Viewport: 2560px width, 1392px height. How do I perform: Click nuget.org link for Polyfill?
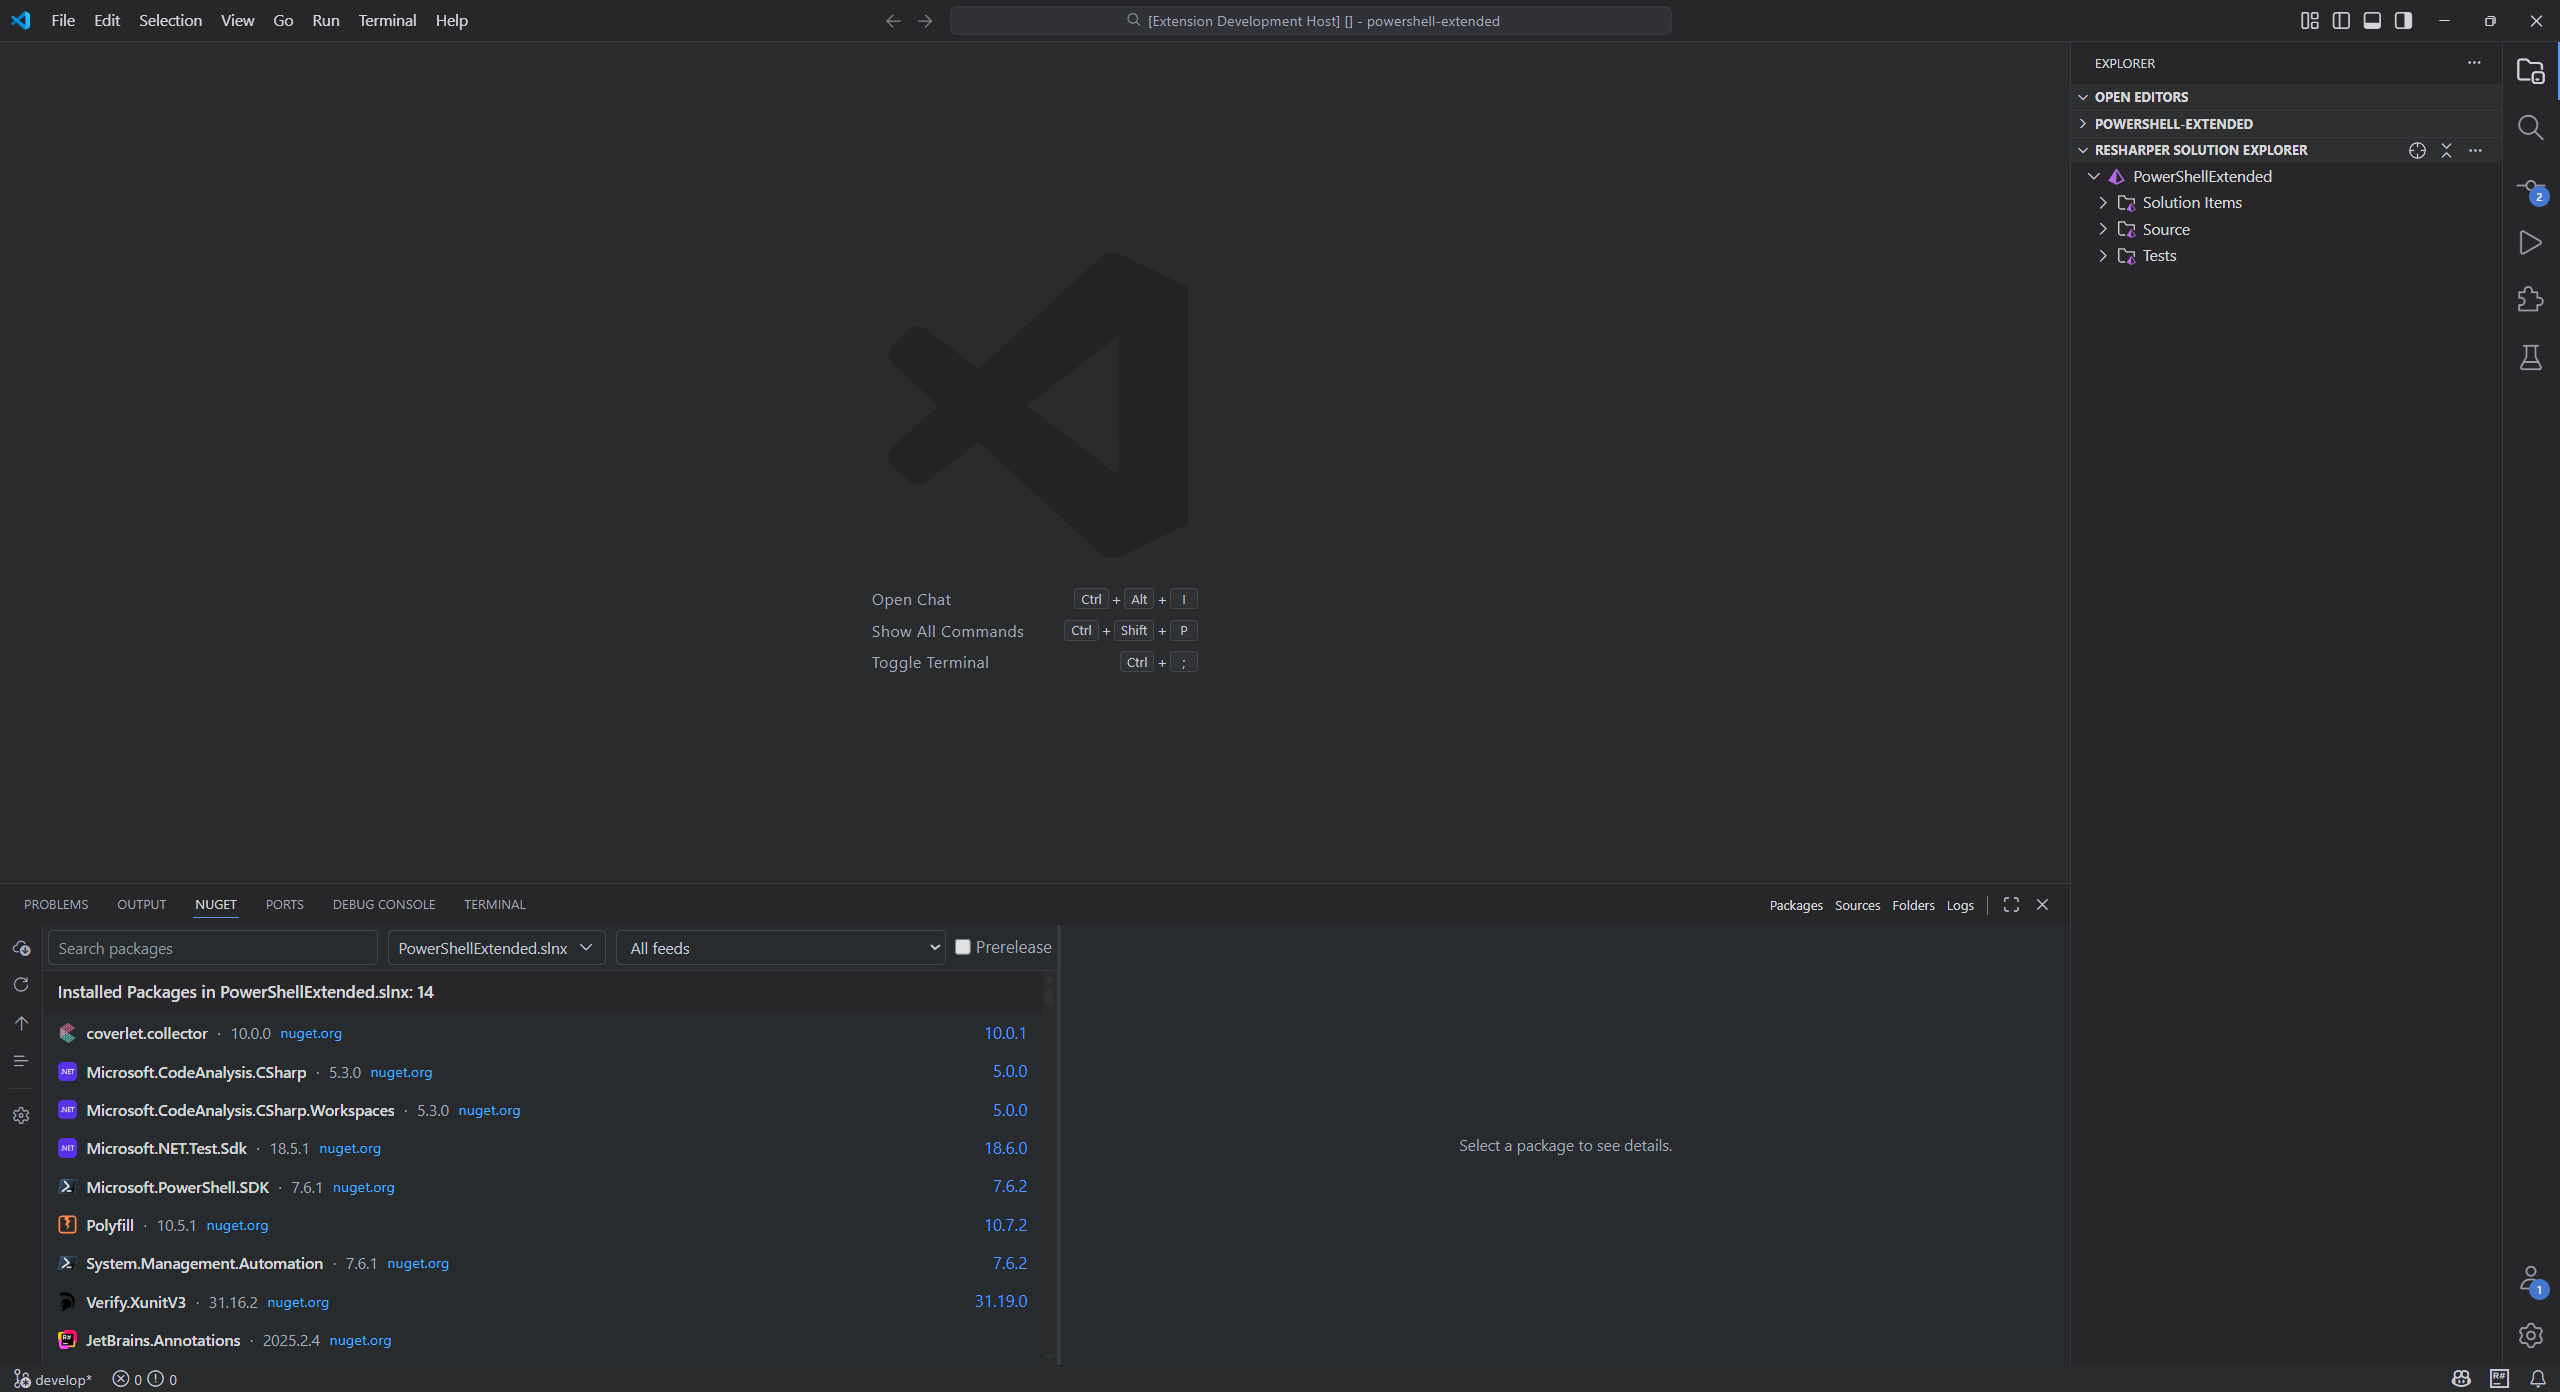point(237,1225)
